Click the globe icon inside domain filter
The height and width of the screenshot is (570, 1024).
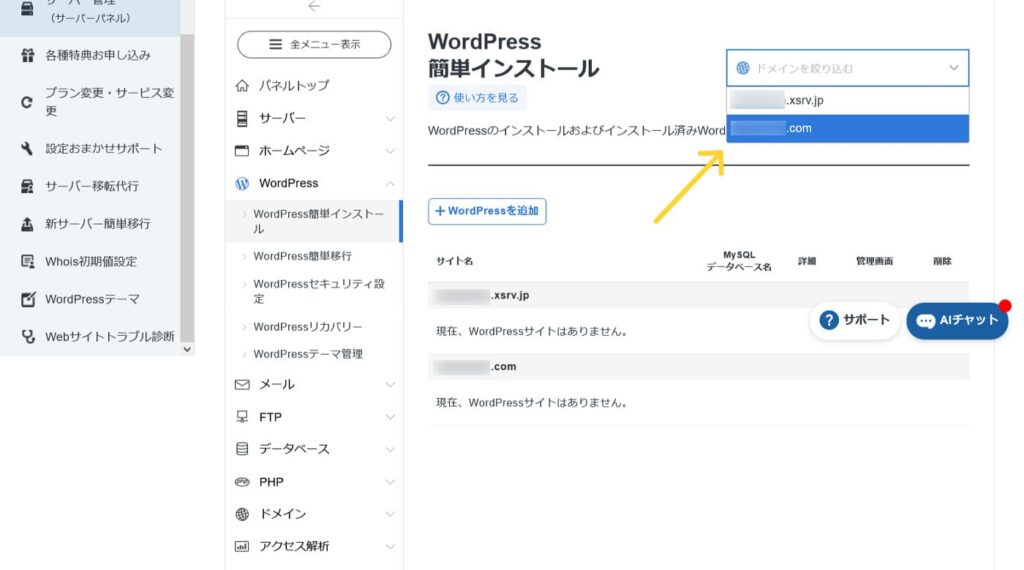(743, 68)
